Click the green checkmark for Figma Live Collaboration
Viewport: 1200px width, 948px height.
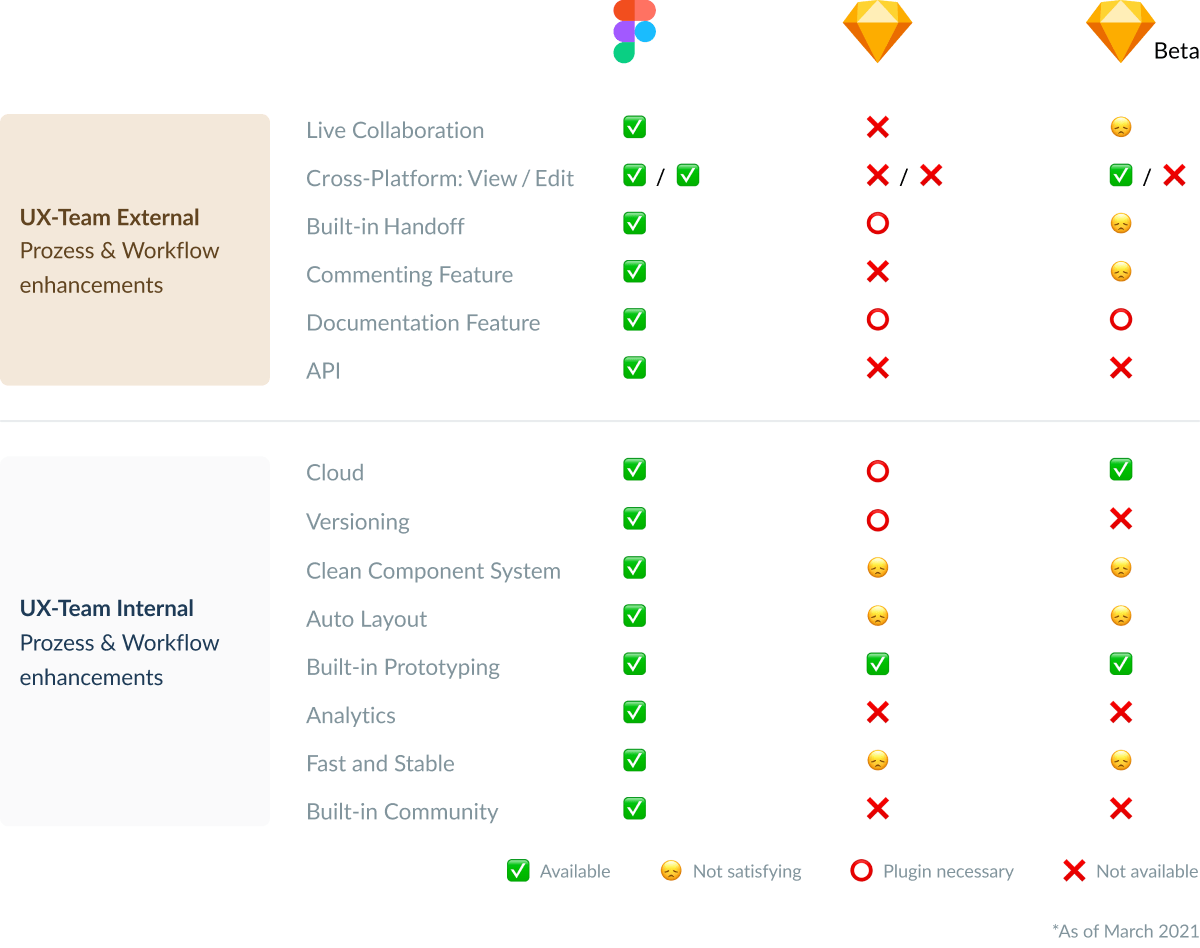coord(634,128)
